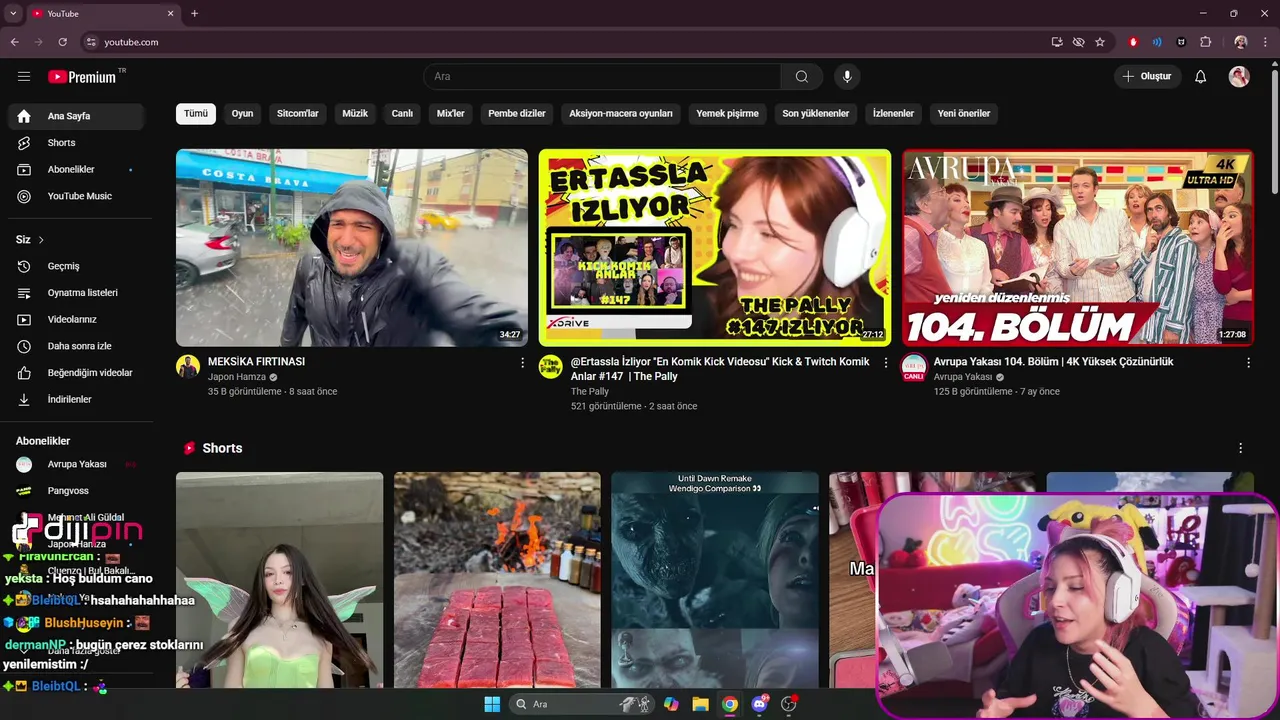Image resolution: width=1280 pixels, height=720 pixels.
Task: Start voice search with the microphone
Action: pyautogui.click(x=847, y=77)
